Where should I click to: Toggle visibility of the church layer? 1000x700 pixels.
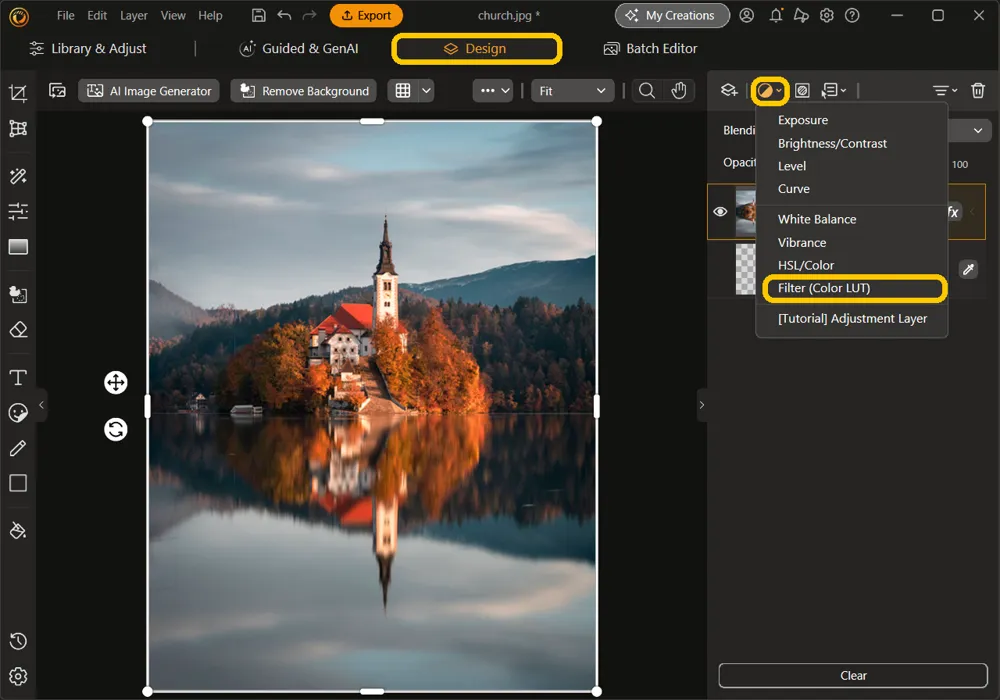pyautogui.click(x=720, y=212)
